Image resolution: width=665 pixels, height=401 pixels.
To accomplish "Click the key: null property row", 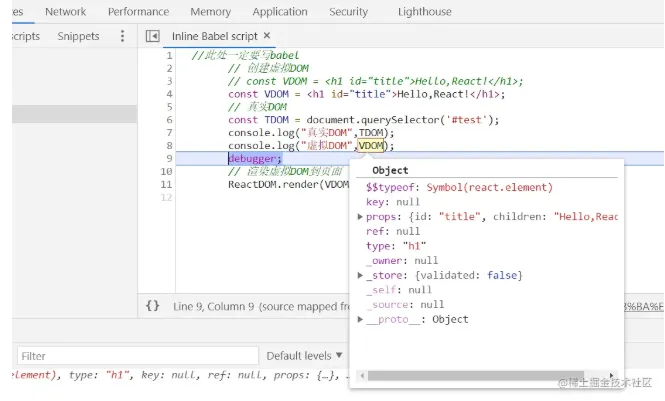I will click(x=393, y=202).
